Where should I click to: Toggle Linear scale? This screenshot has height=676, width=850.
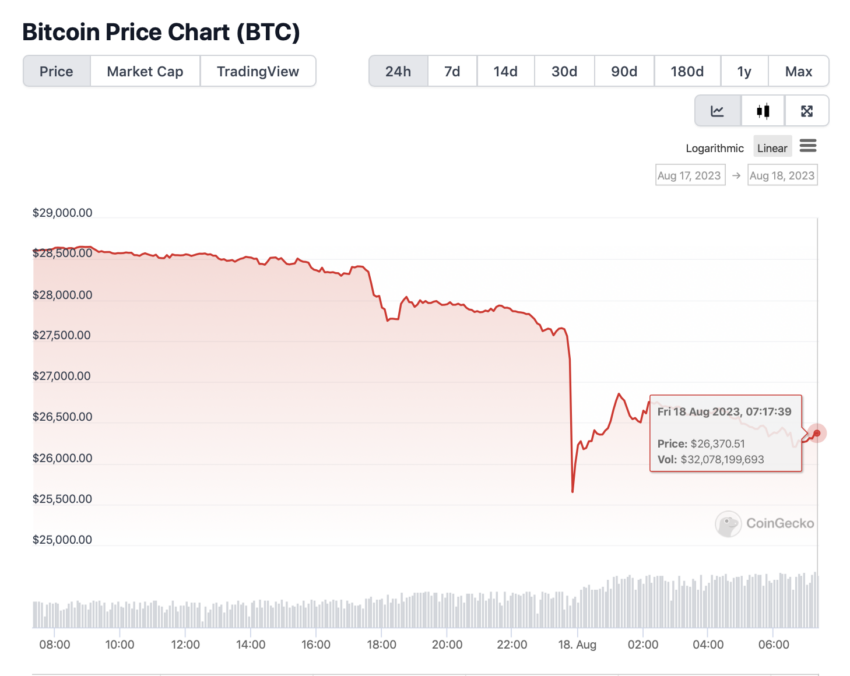(772, 147)
